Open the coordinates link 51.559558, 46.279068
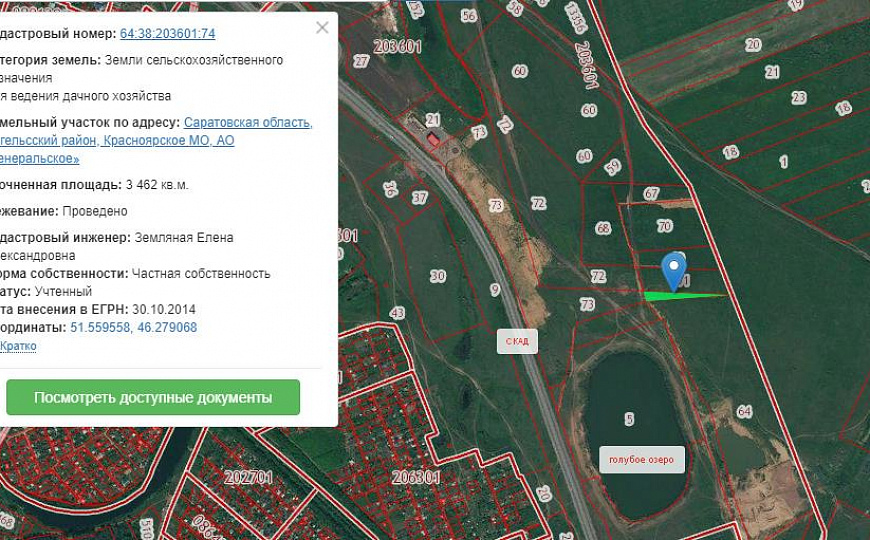Viewport: 870px width, 540px height. [133, 328]
